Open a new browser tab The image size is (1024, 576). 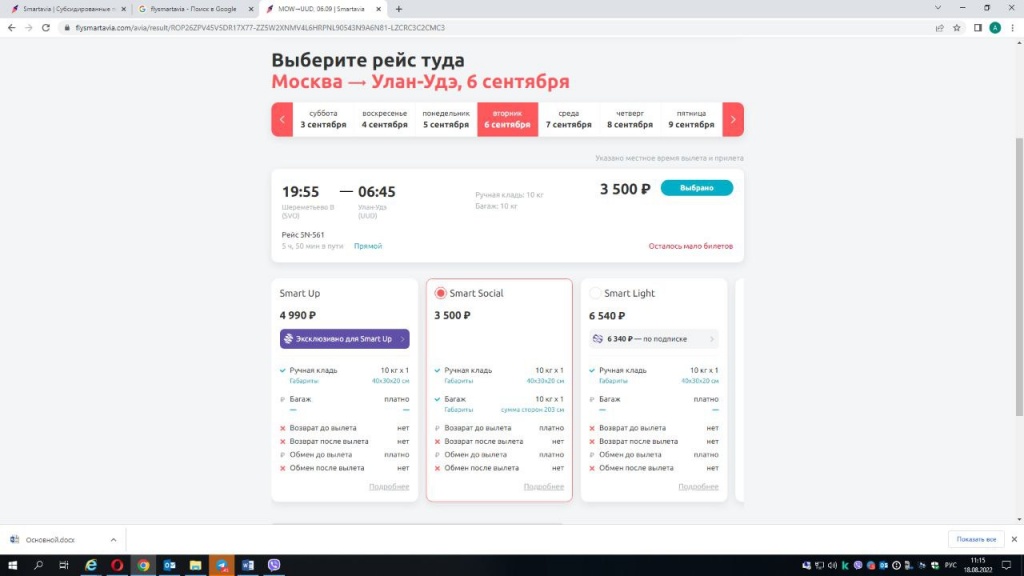[x=398, y=9]
